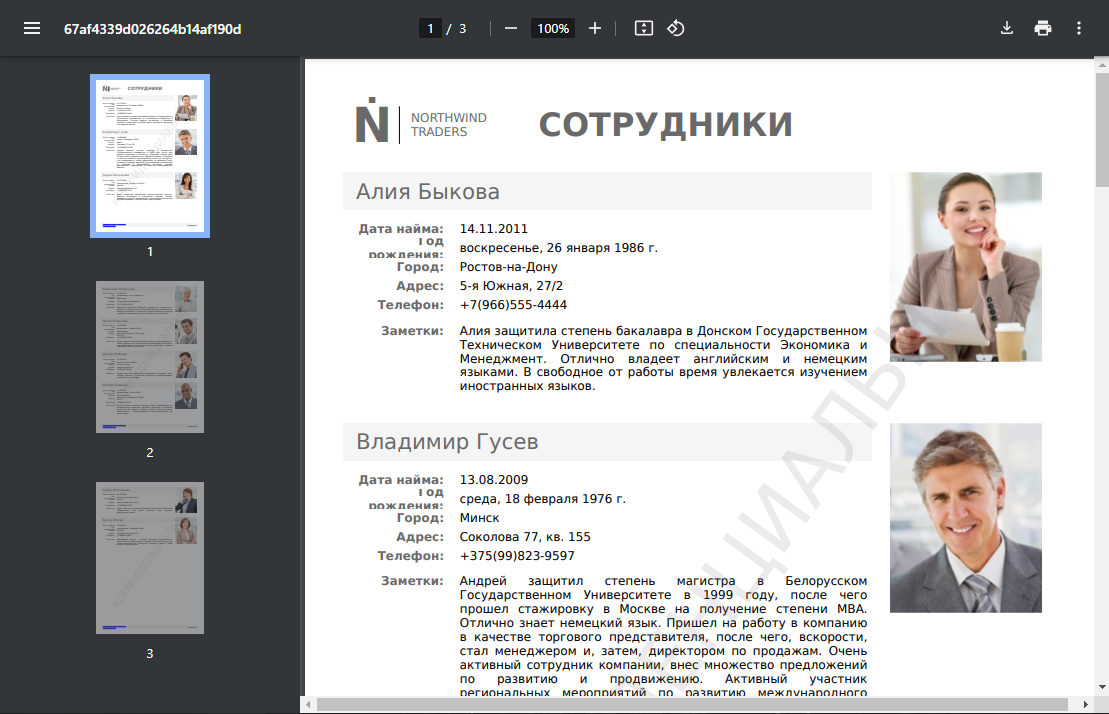This screenshot has width=1109, height=714.
Task: Click Алия Быкова's photo
Action: coord(965,267)
